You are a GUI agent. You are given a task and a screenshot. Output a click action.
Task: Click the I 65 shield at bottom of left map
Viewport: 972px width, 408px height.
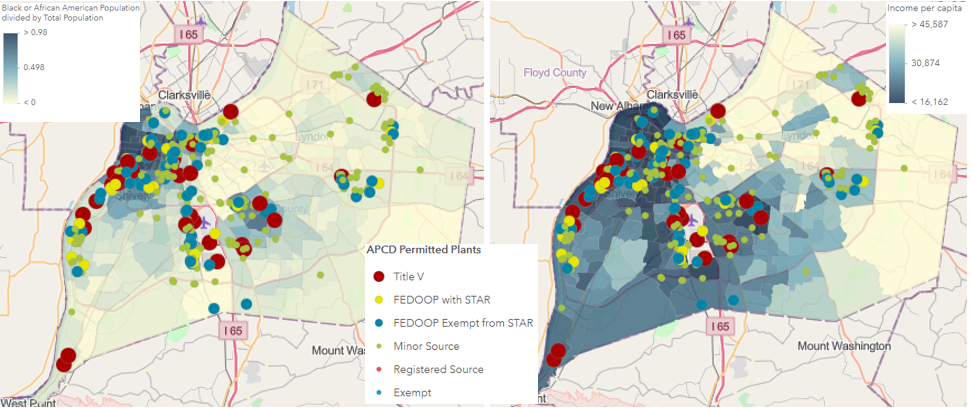[230, 326]
